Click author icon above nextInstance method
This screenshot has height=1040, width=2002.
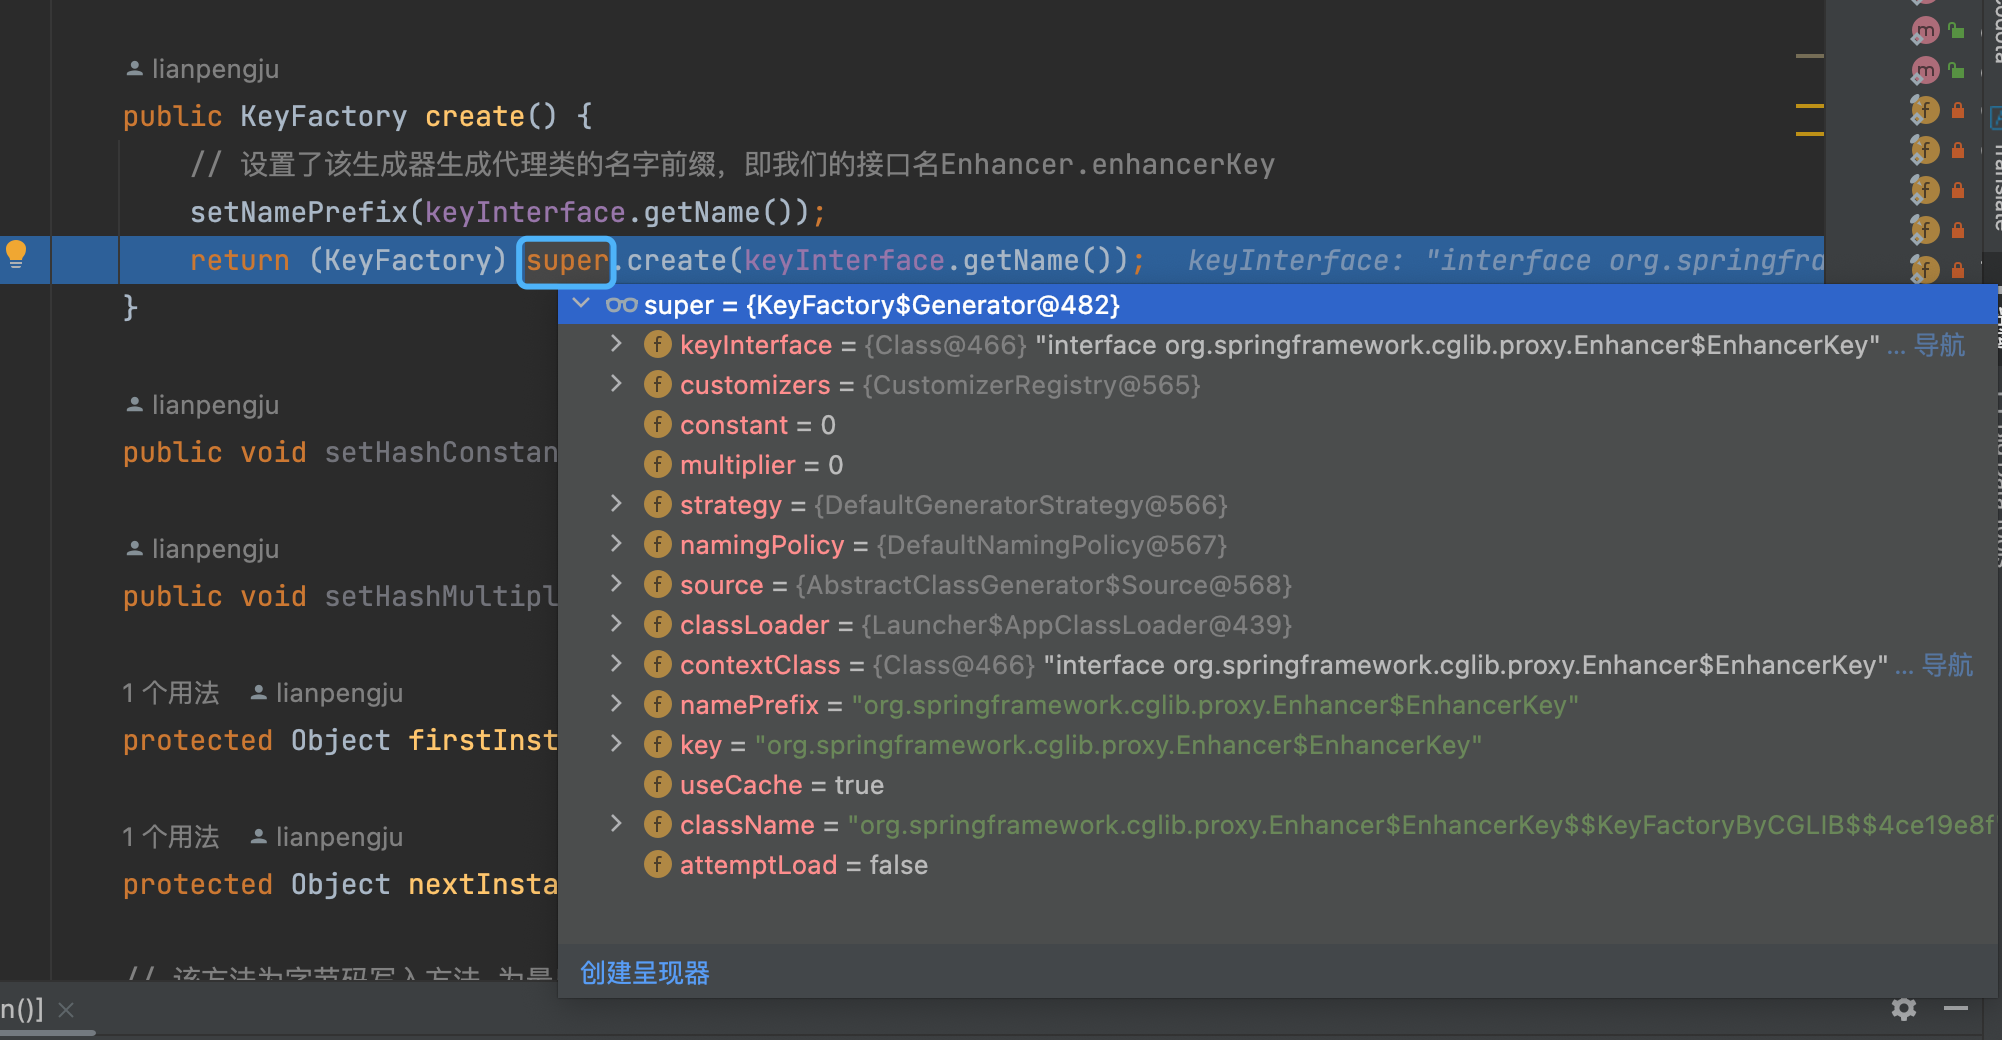point(258,837)
